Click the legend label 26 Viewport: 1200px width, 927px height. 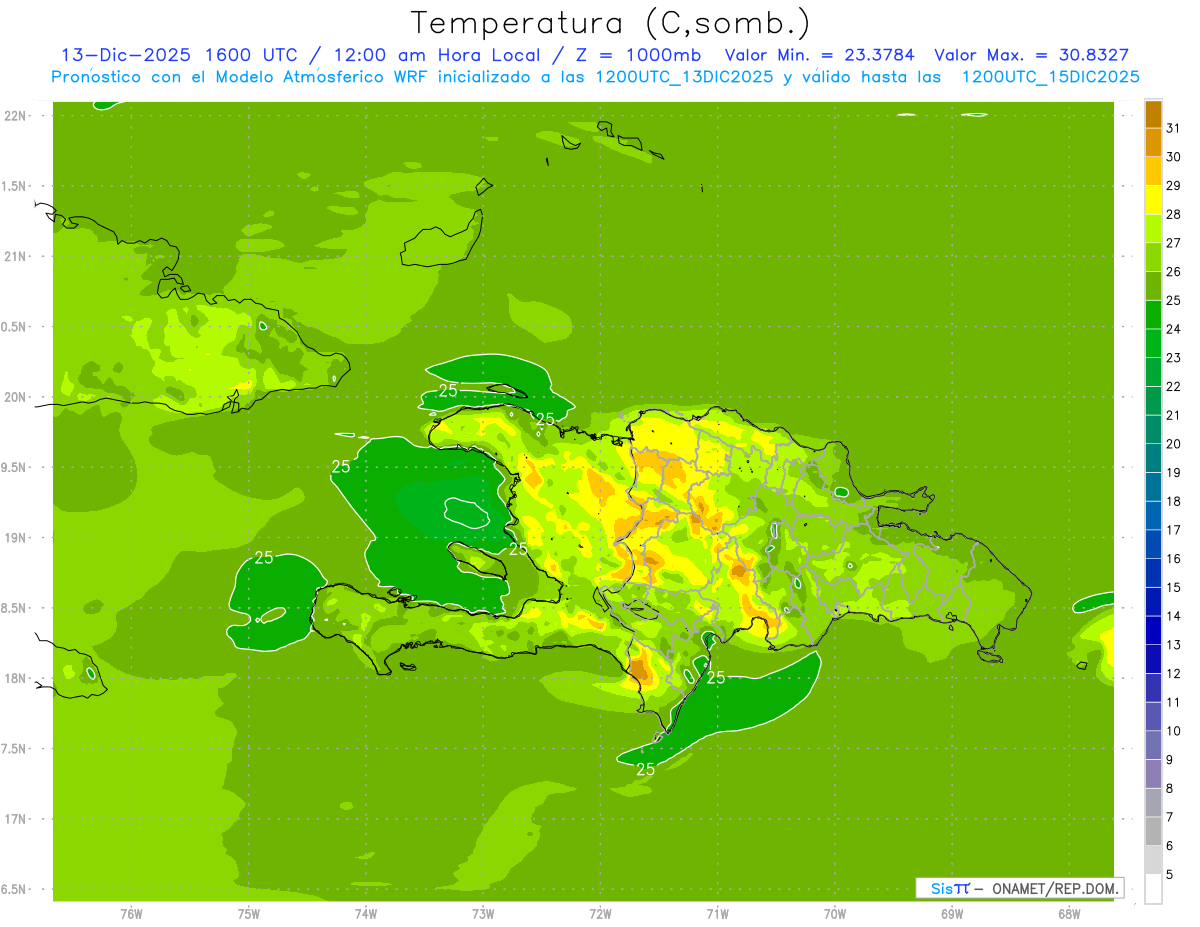[x=1174, y=272]
